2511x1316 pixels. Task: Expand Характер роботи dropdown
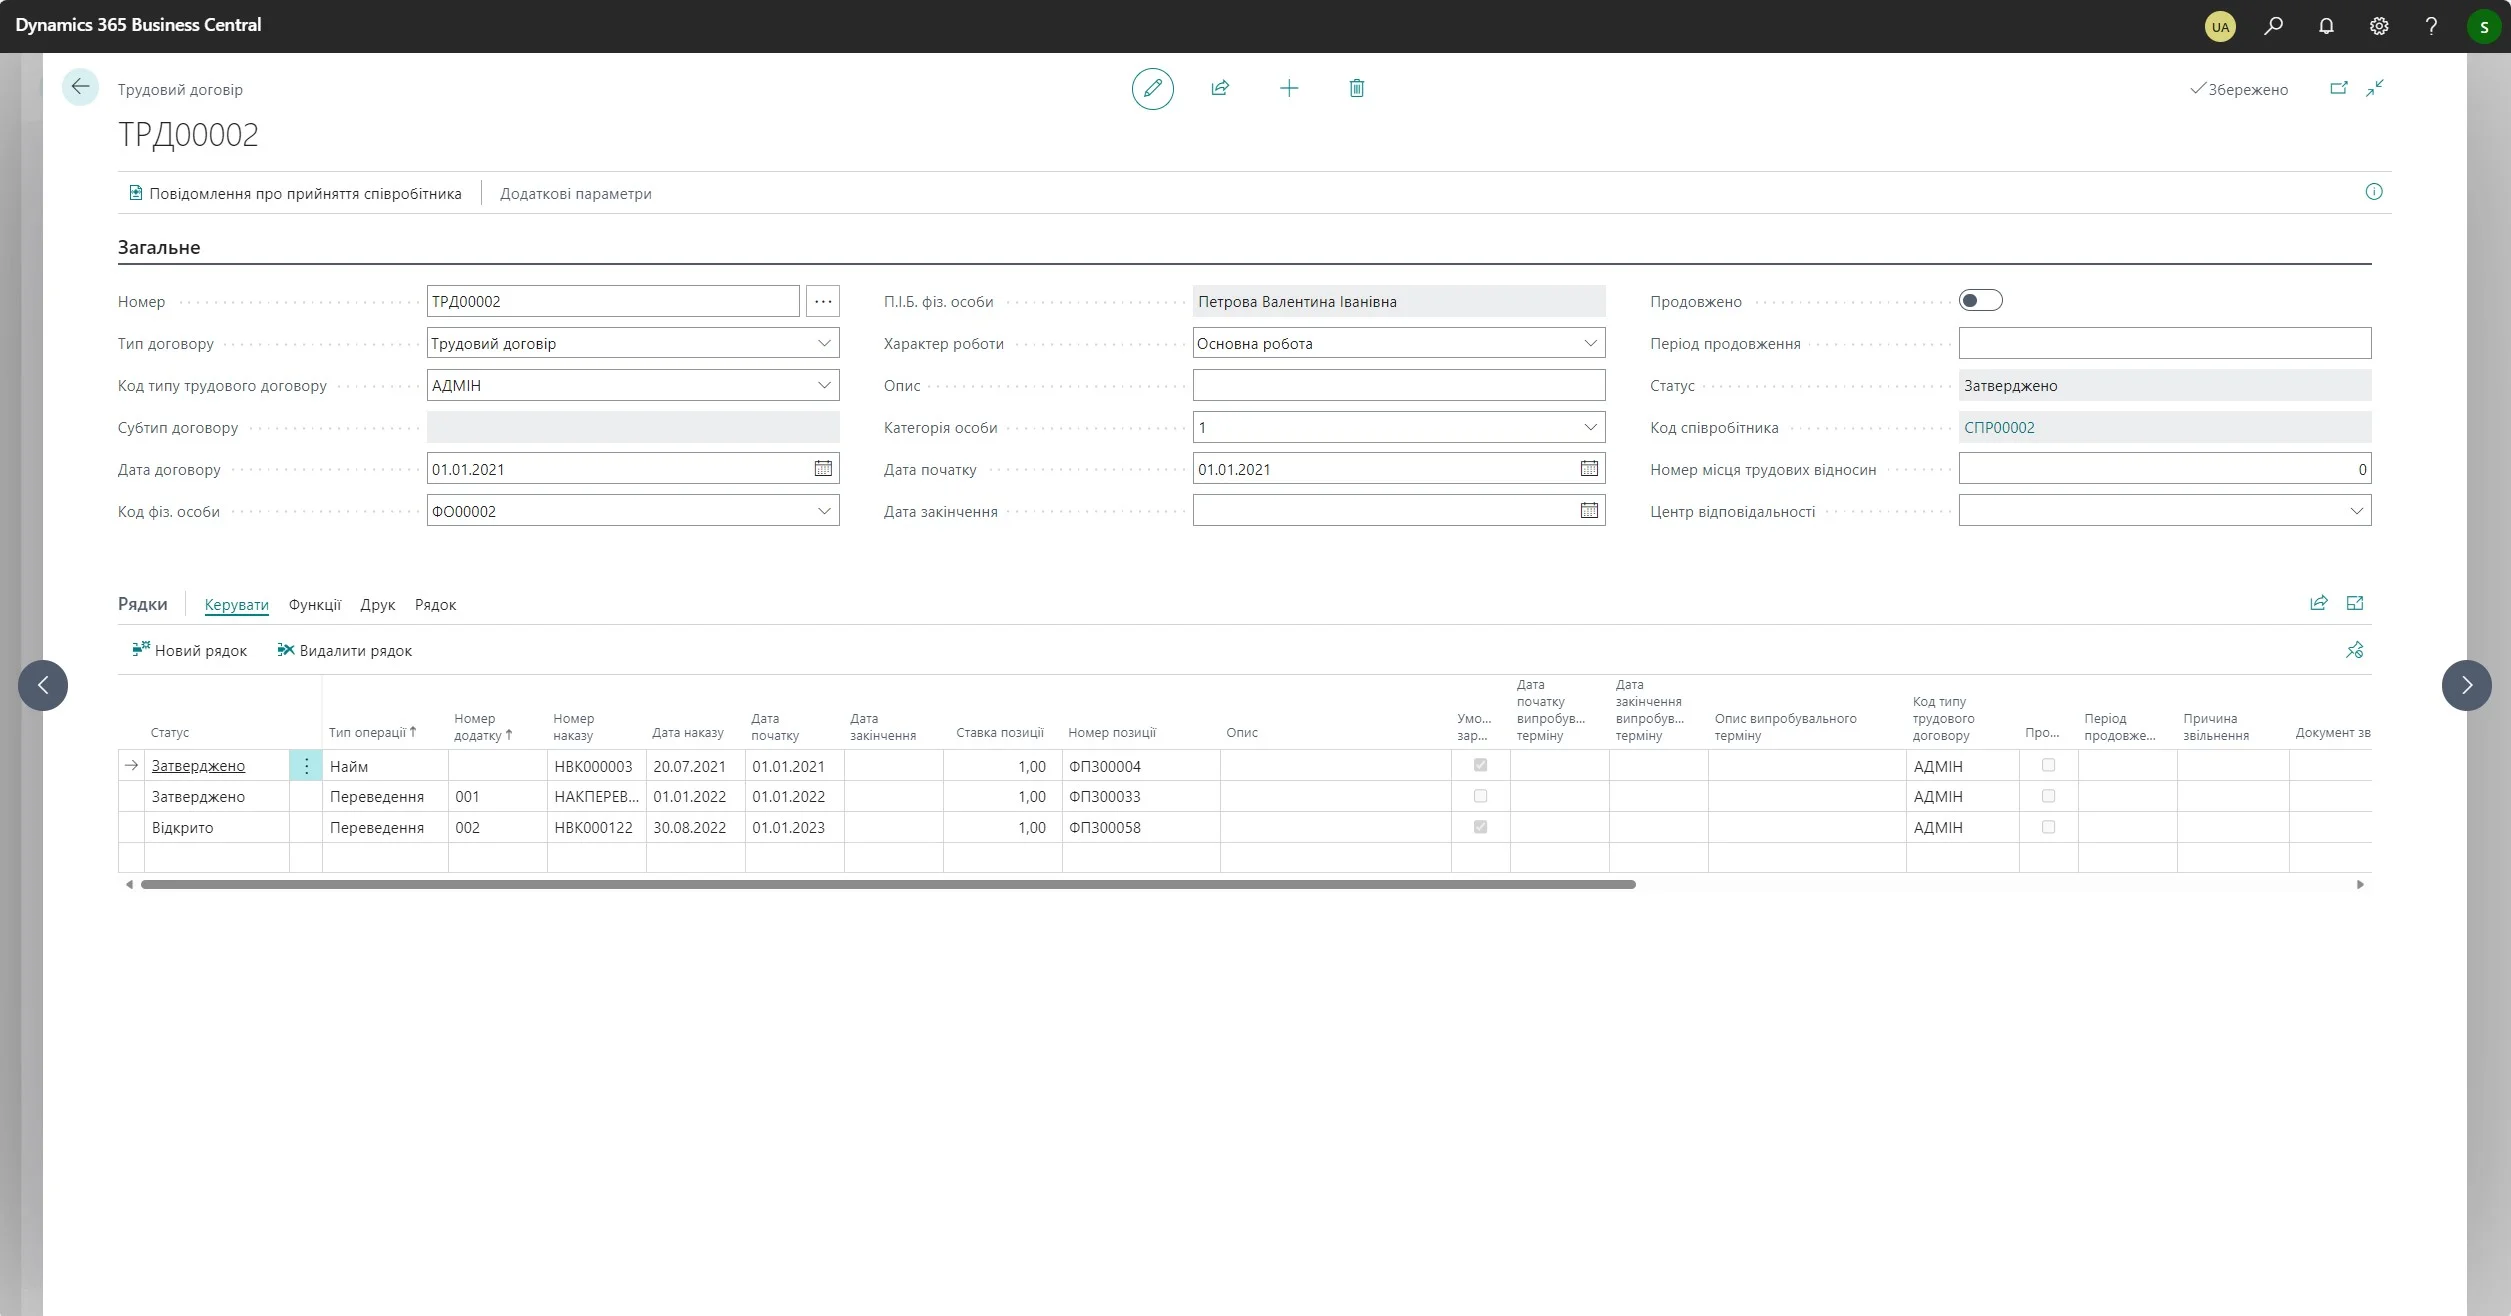(1590, 343)
